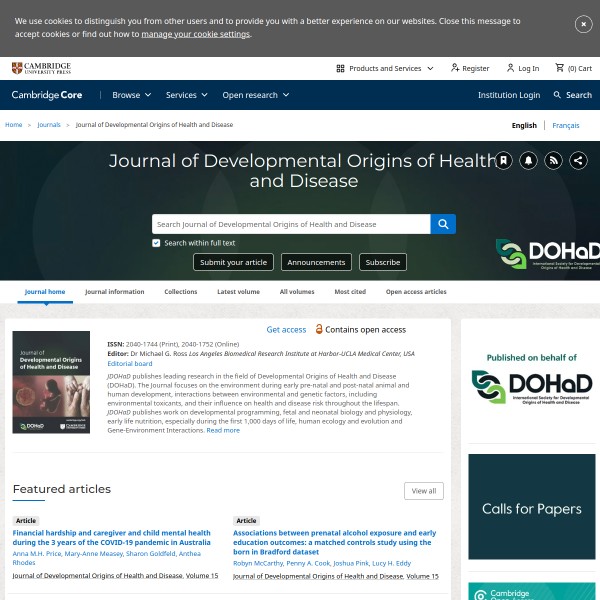Screen dimensions: 600x600
Task: Dismiss the cookie banner with X
Action: pyautogui.click(x=583, y=24)
